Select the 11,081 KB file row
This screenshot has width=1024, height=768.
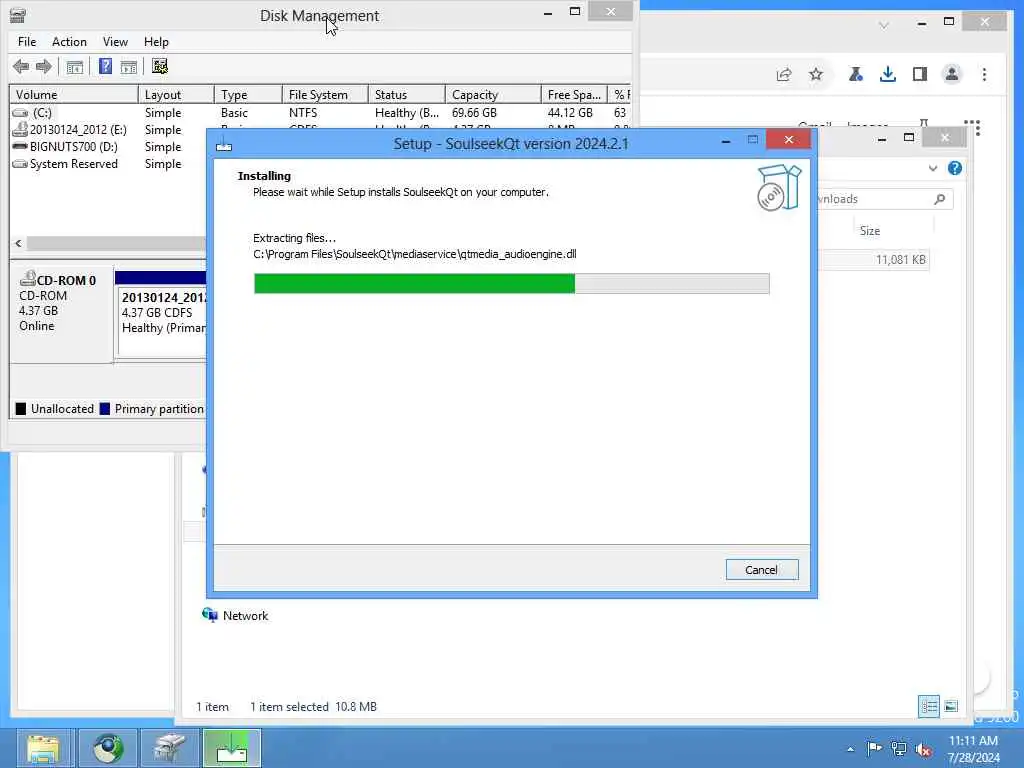click(874, 260)
